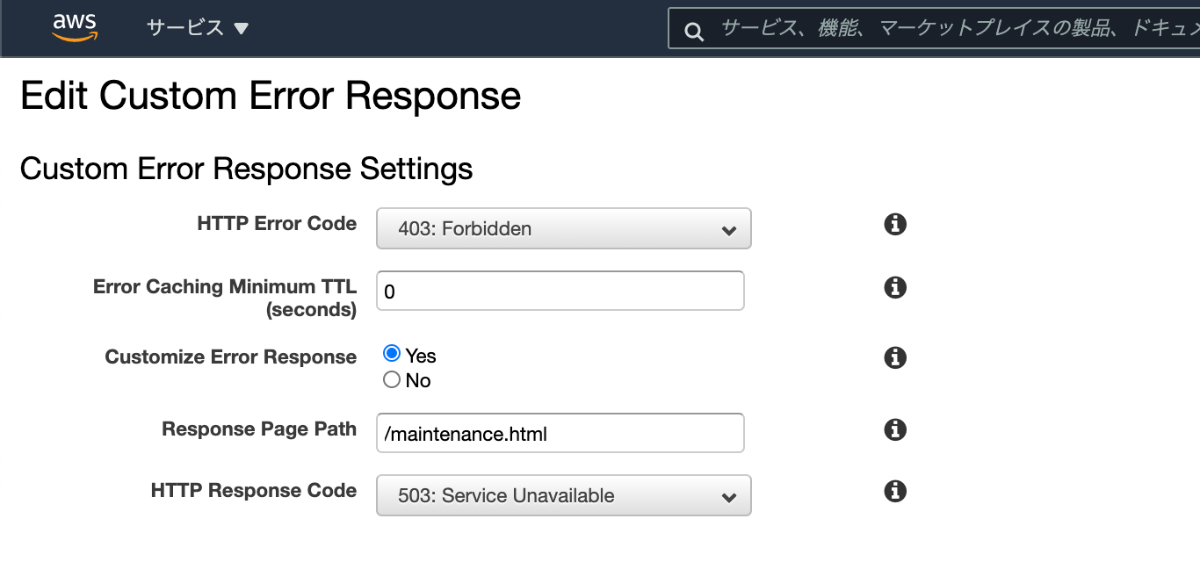Click the Error Caching Minimum TTL field
Viewport: 1200px width, 562px height.
click(560, 291)
